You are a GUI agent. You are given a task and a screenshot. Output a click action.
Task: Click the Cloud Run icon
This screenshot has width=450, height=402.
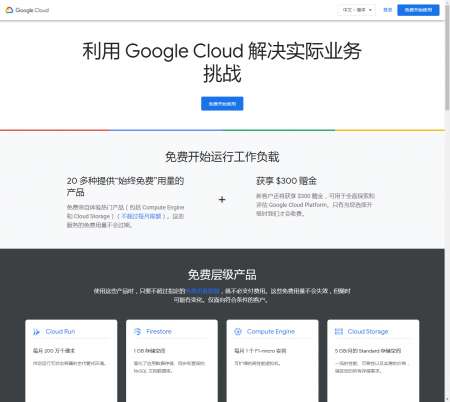[36, 332]
